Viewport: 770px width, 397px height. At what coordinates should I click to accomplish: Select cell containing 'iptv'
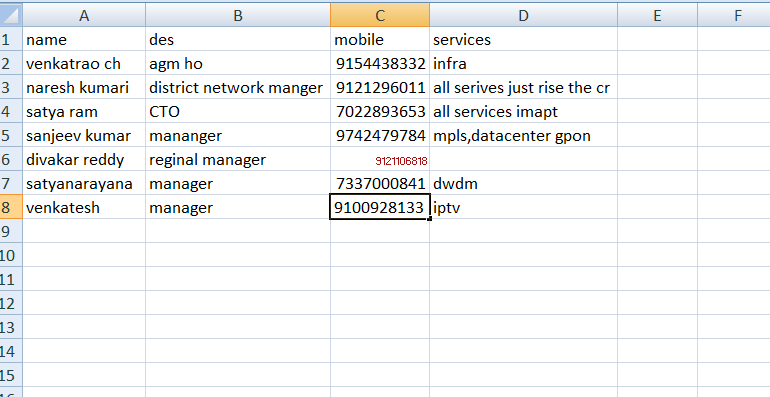point(523,207)
